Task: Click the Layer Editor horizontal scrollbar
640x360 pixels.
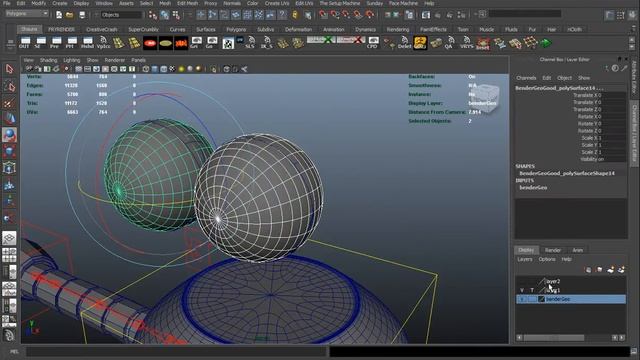Action: click(x=553, y=338)
